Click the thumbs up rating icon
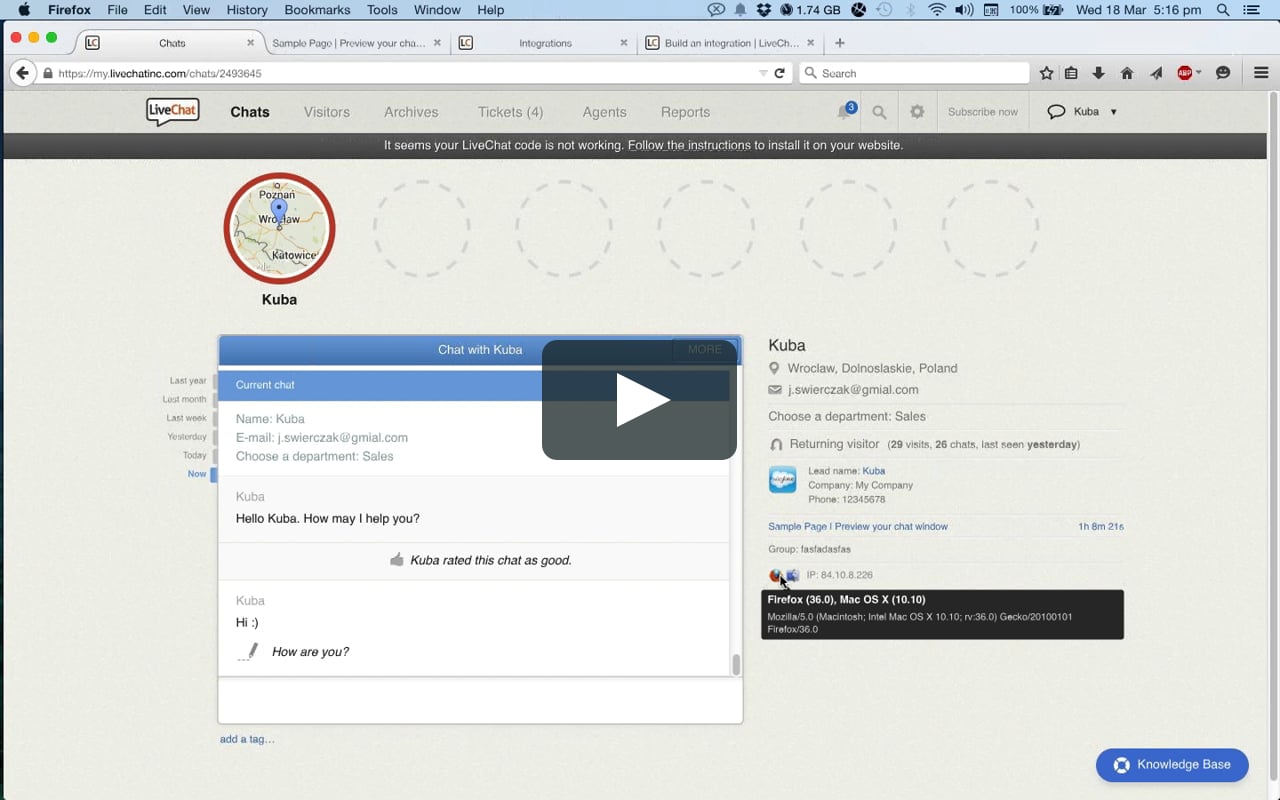 tap(397, 560)
